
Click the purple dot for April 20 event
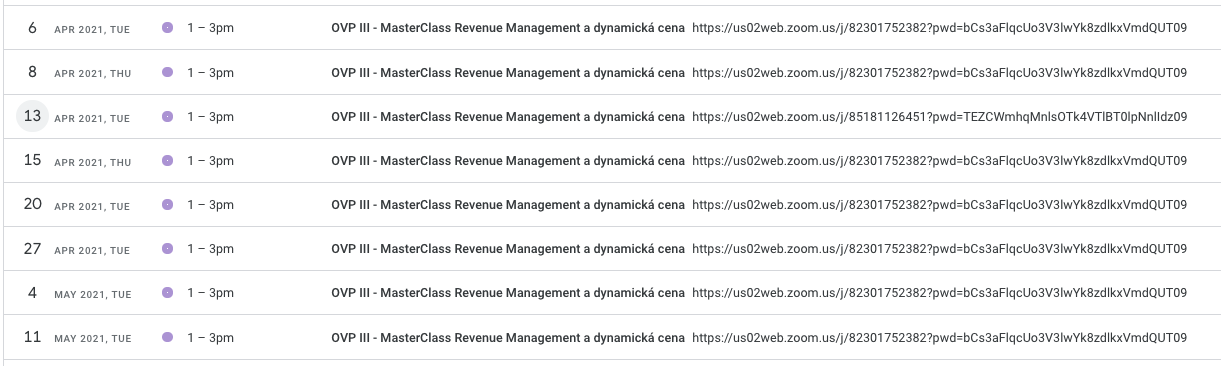pyautogui.click(x=167, y=204)
